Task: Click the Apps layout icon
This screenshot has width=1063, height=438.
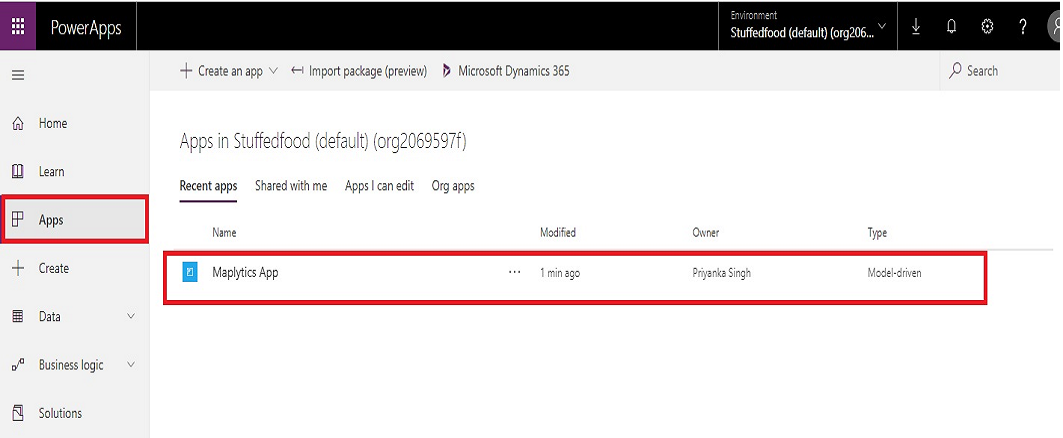Action: (18, 220)
